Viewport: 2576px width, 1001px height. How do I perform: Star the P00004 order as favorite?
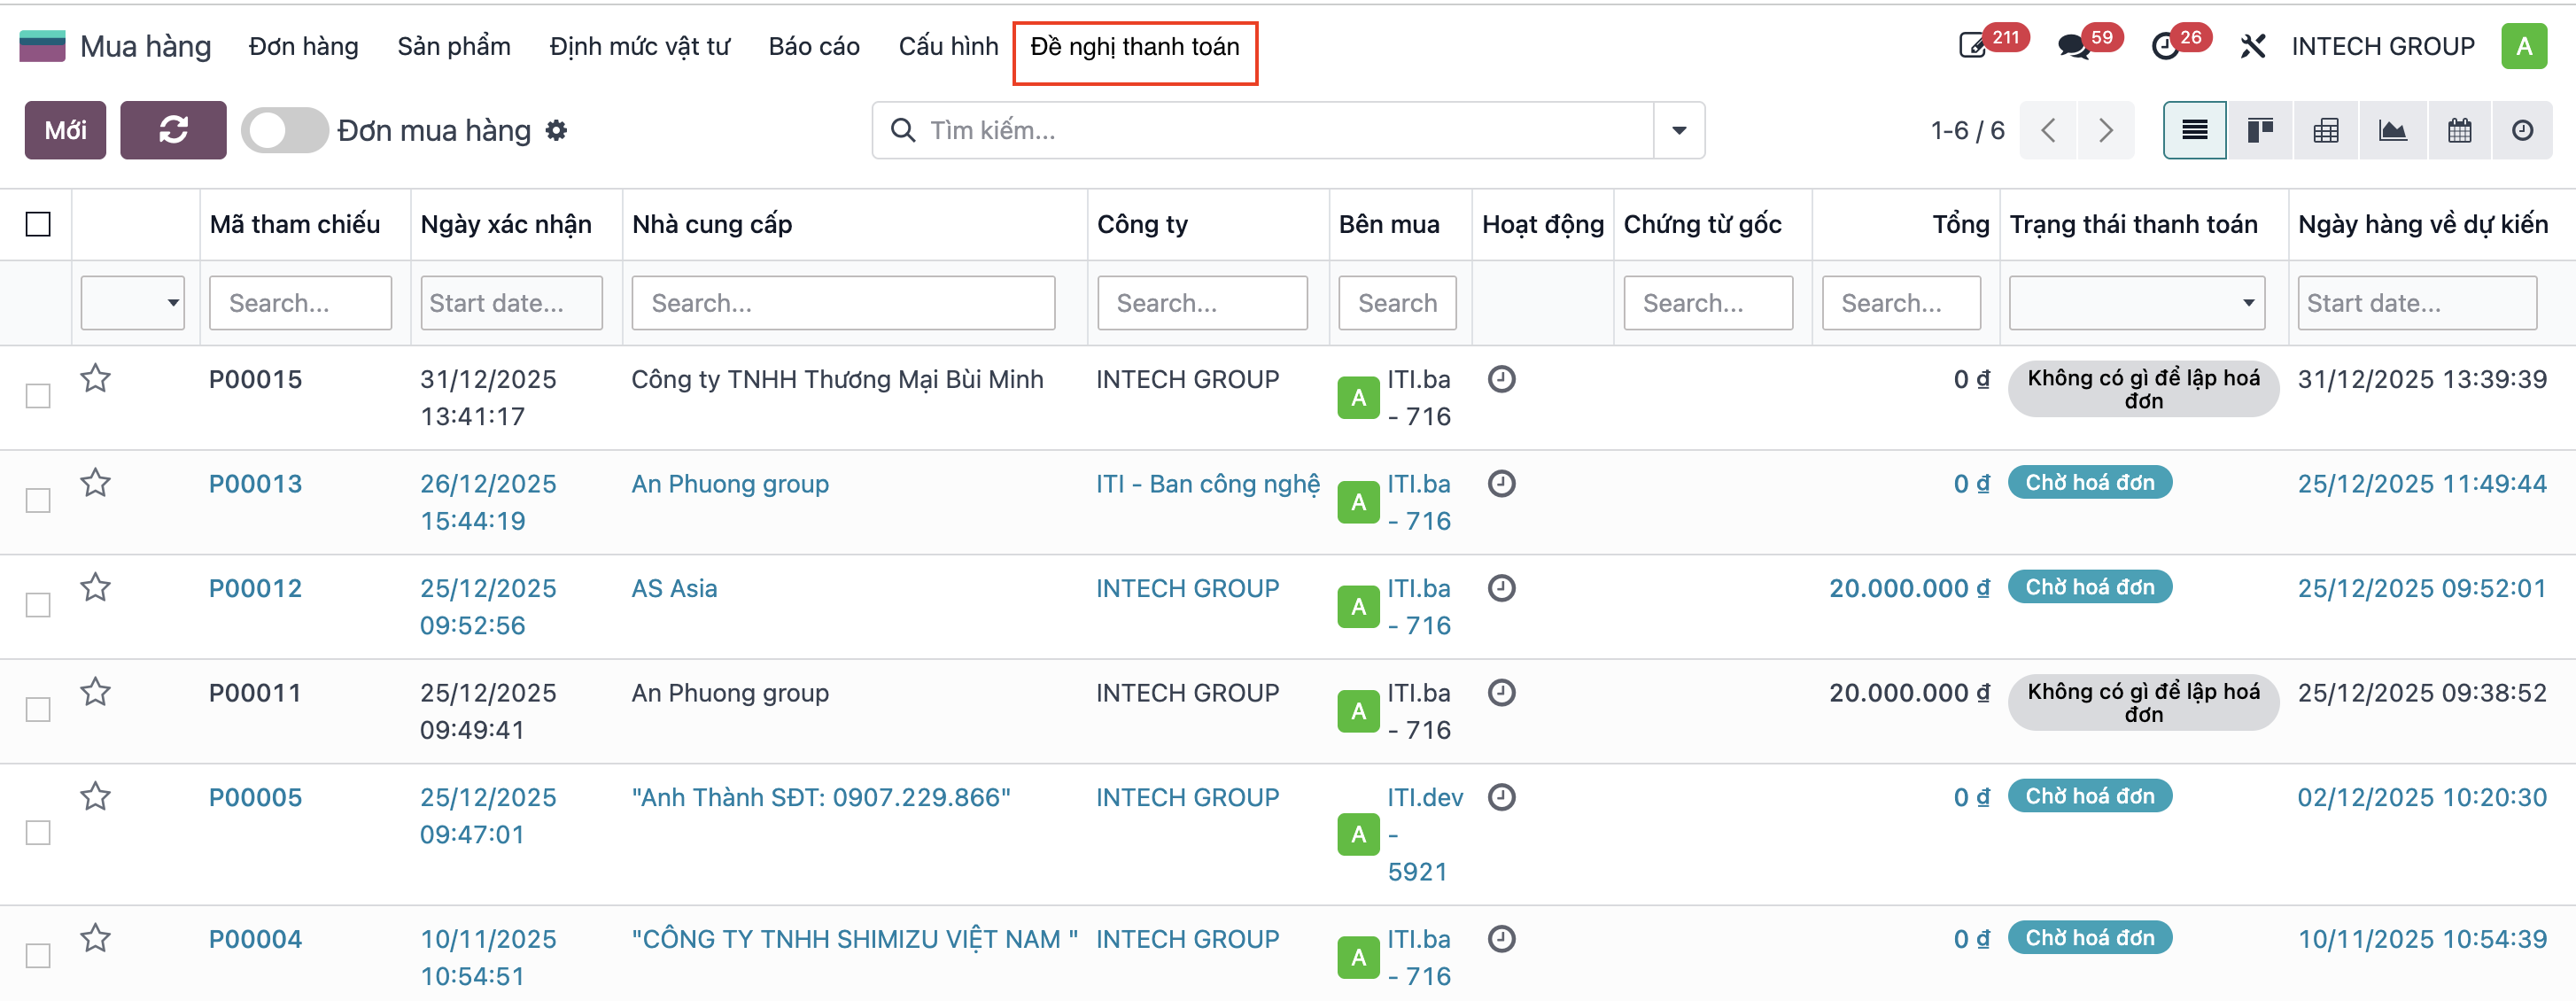[x=96, y=938]
